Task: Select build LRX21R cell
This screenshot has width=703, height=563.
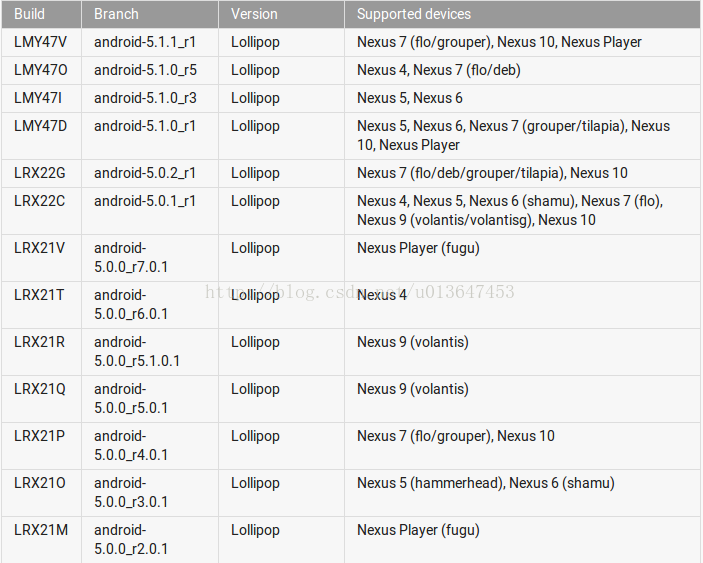Action: (x=41, y=352)
